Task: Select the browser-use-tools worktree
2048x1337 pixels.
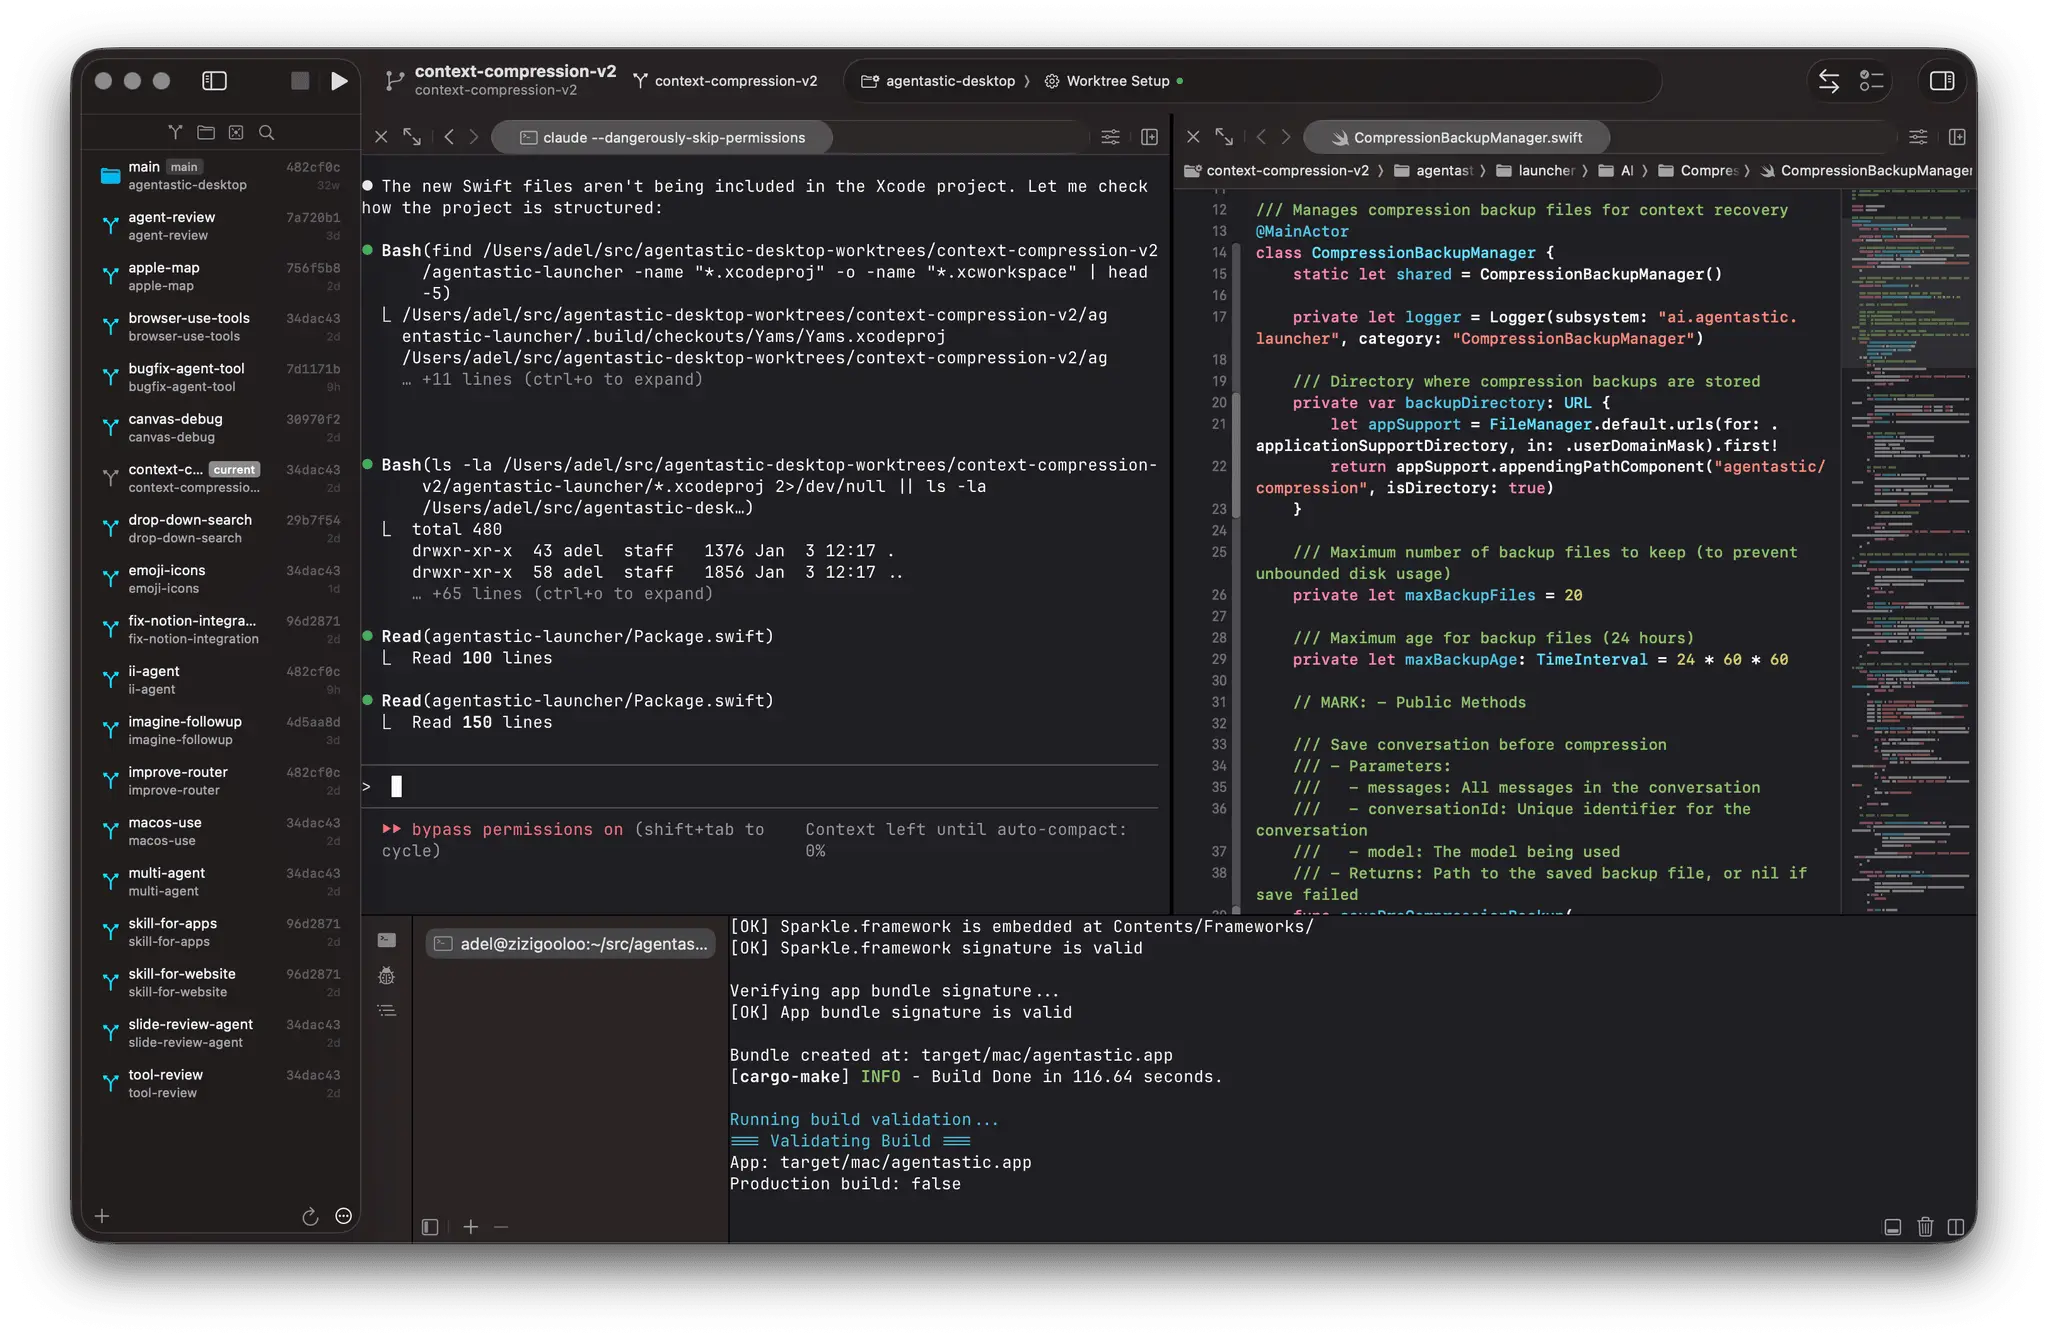Action: point(221,327)
